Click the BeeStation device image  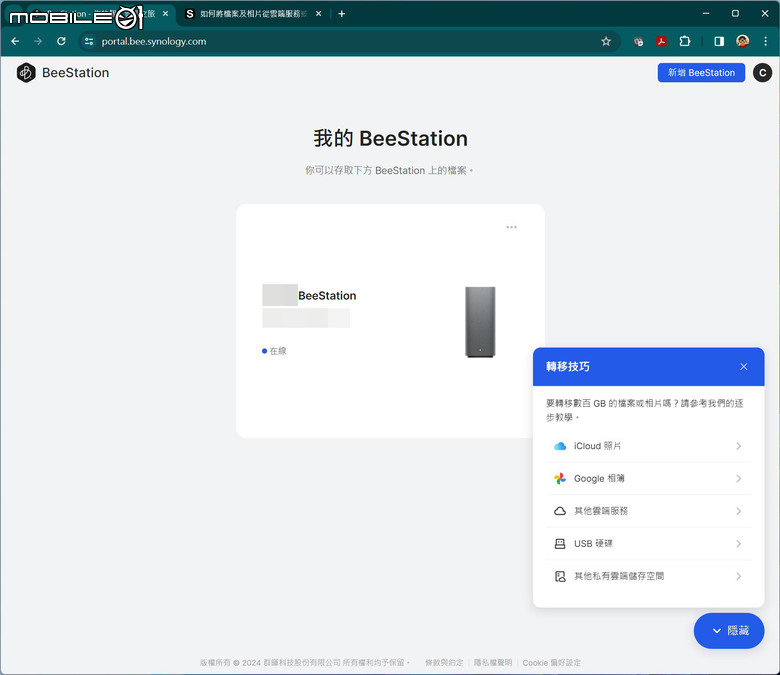[480, 322]
